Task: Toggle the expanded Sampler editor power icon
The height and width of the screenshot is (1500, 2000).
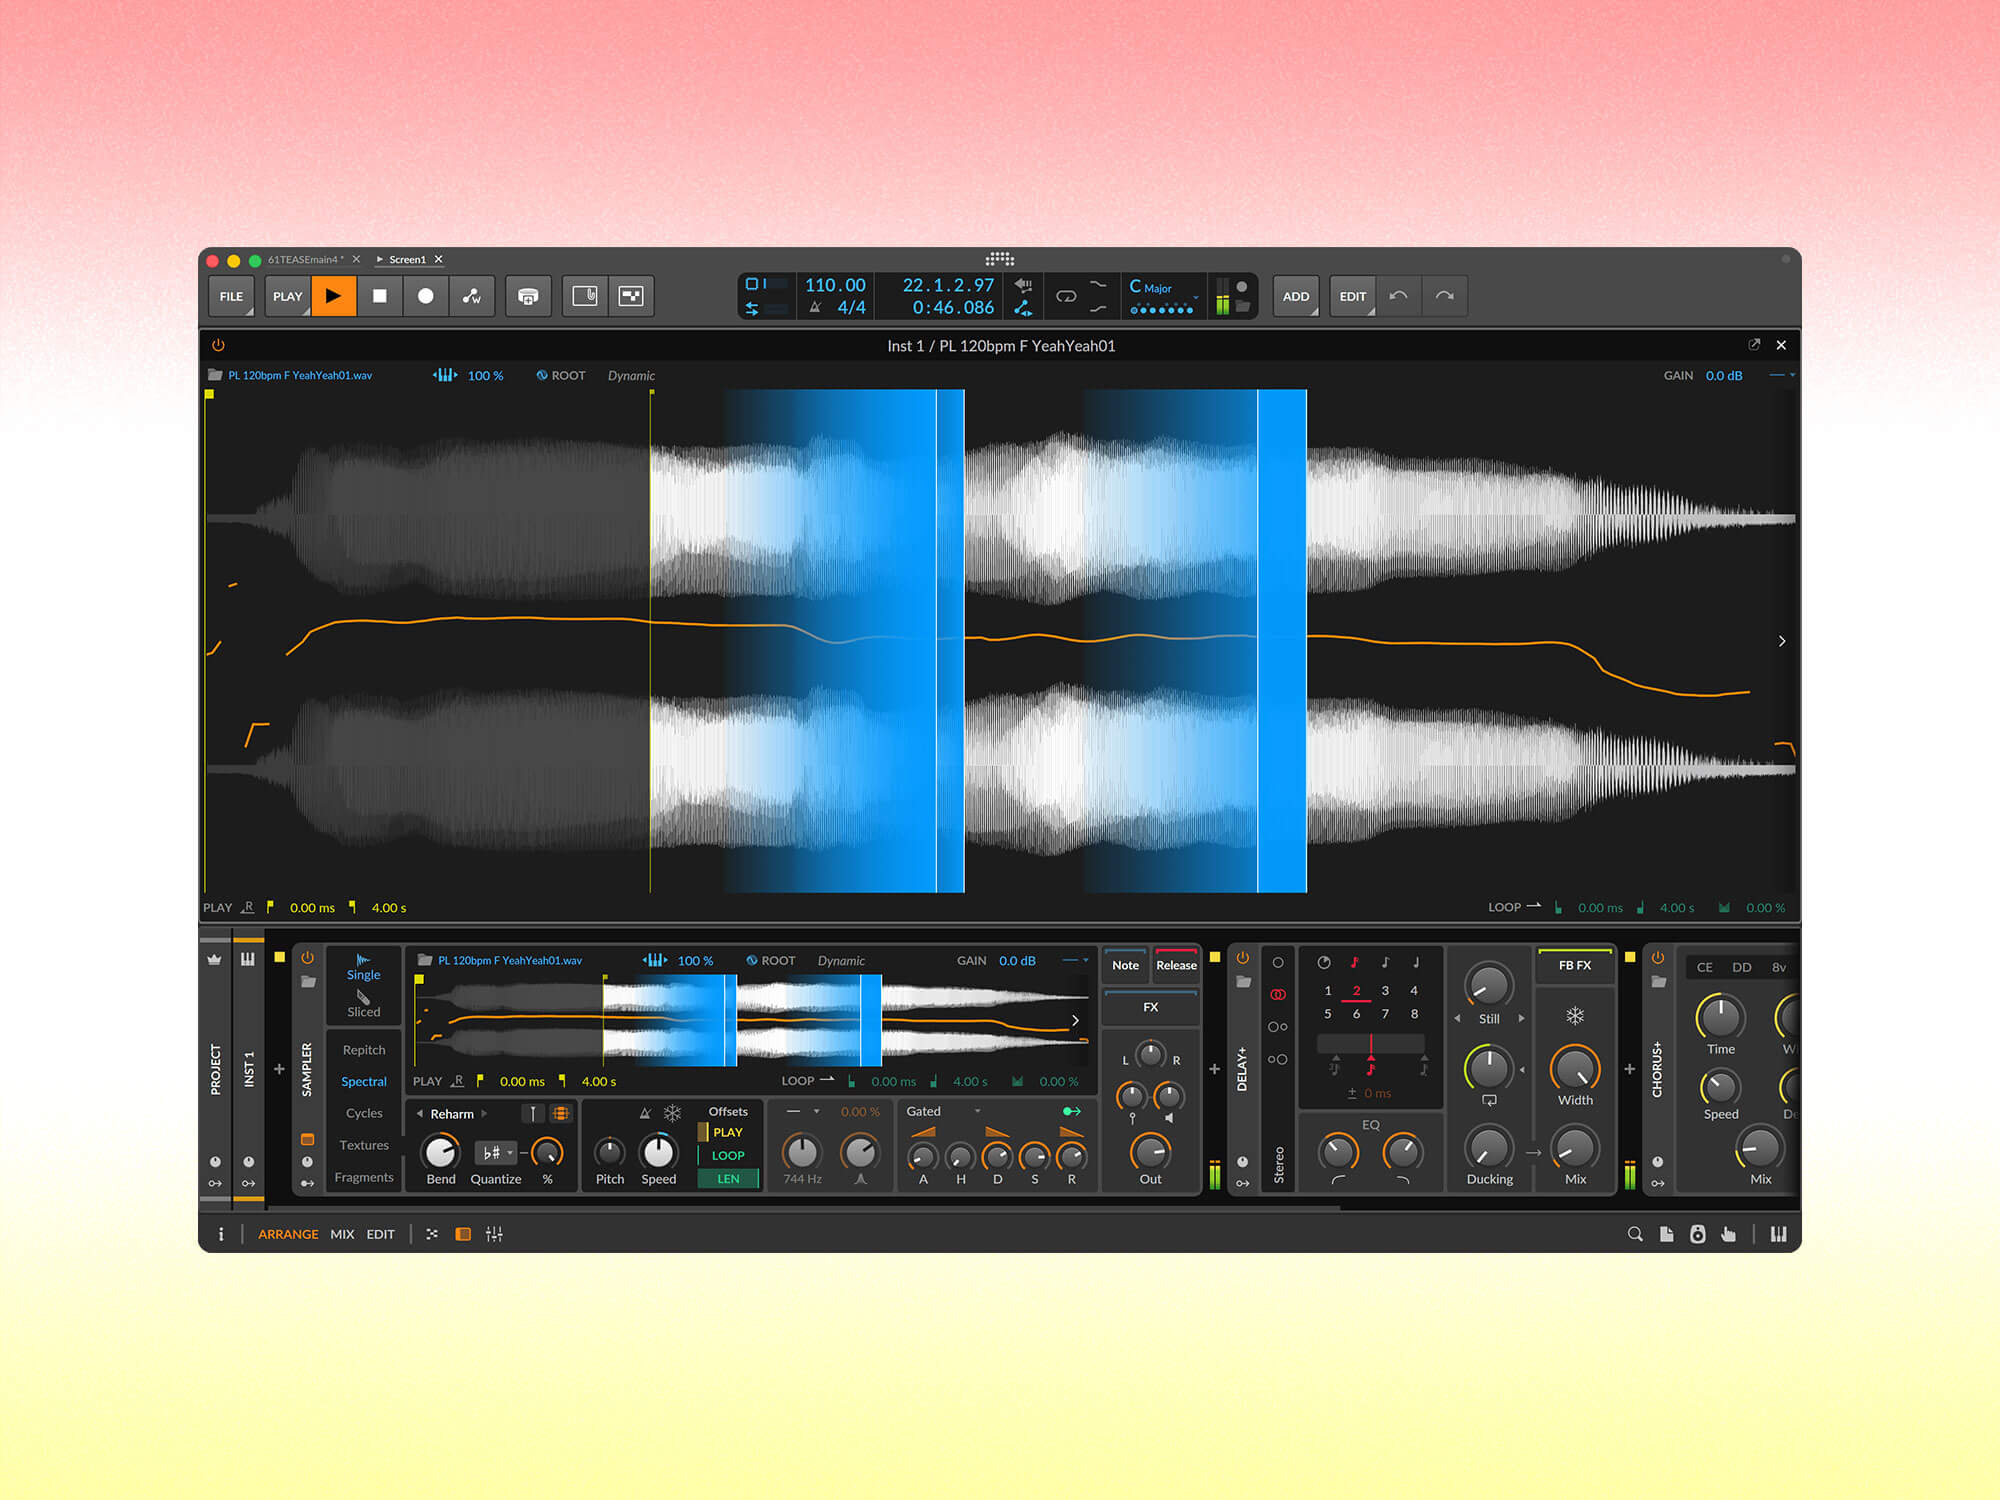Action: click(218, 345)
